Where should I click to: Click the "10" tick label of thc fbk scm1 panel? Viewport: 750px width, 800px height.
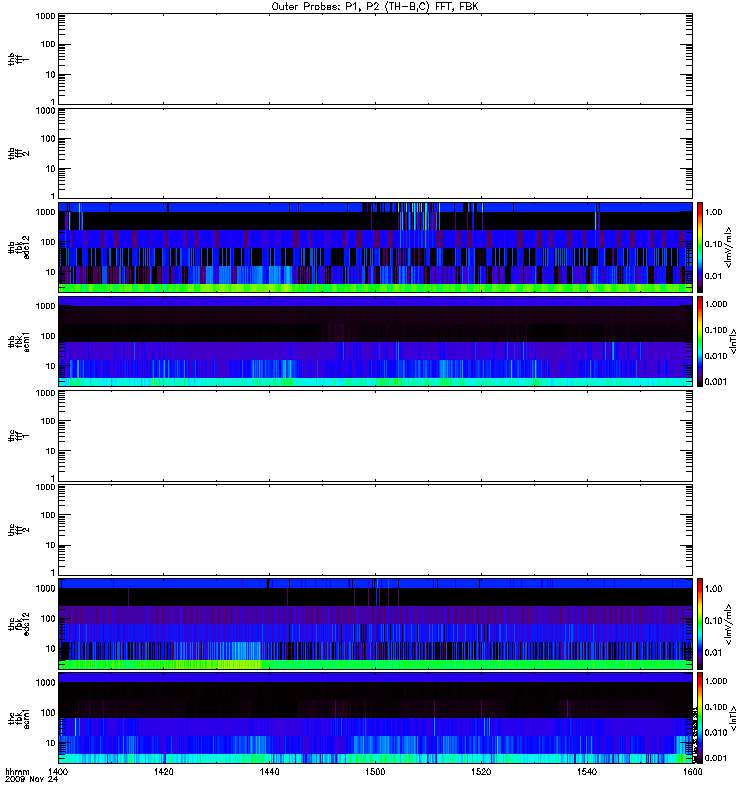(x=50, y=743)
